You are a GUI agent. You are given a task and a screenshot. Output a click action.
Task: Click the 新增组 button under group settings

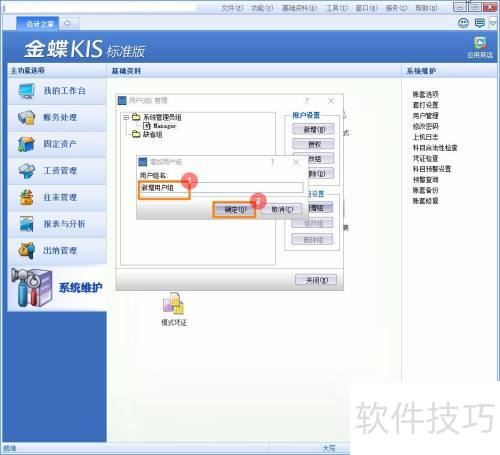[x=321, y=208]
